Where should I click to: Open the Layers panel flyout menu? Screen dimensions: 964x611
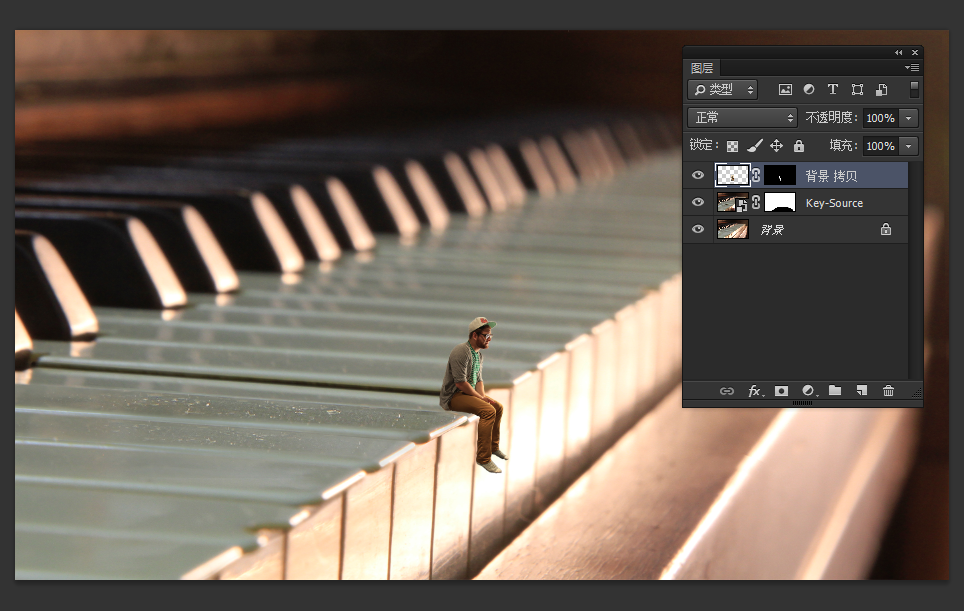pos(912,68)
